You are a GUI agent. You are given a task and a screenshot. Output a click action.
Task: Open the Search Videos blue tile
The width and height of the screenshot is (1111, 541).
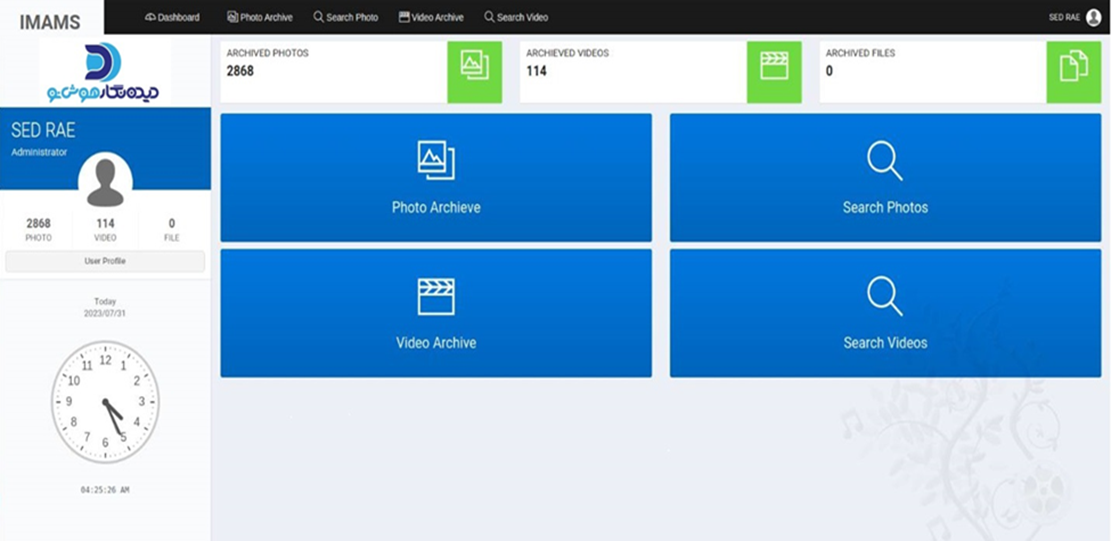885,313
